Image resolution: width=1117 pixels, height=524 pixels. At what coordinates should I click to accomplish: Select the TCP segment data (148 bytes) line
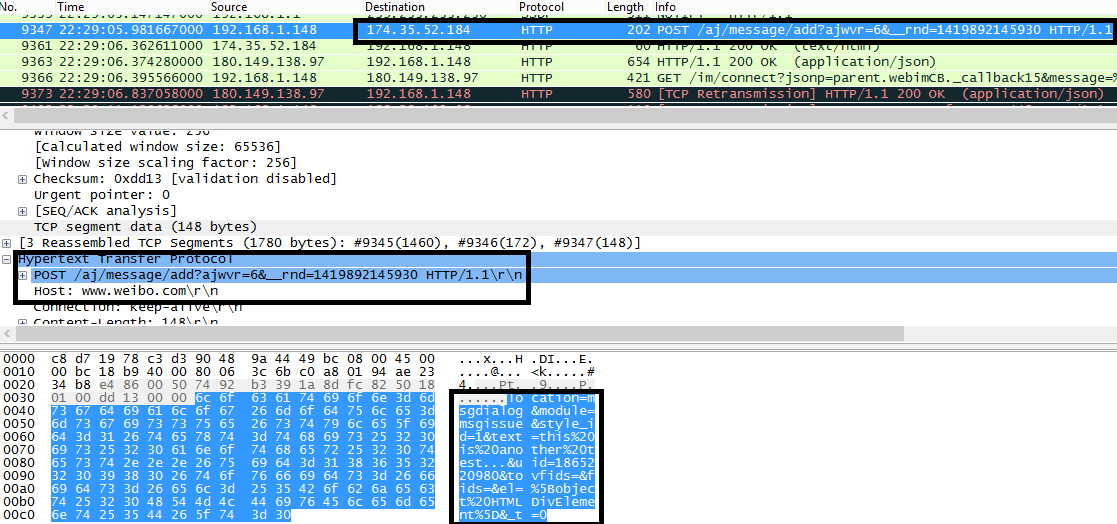145,227
